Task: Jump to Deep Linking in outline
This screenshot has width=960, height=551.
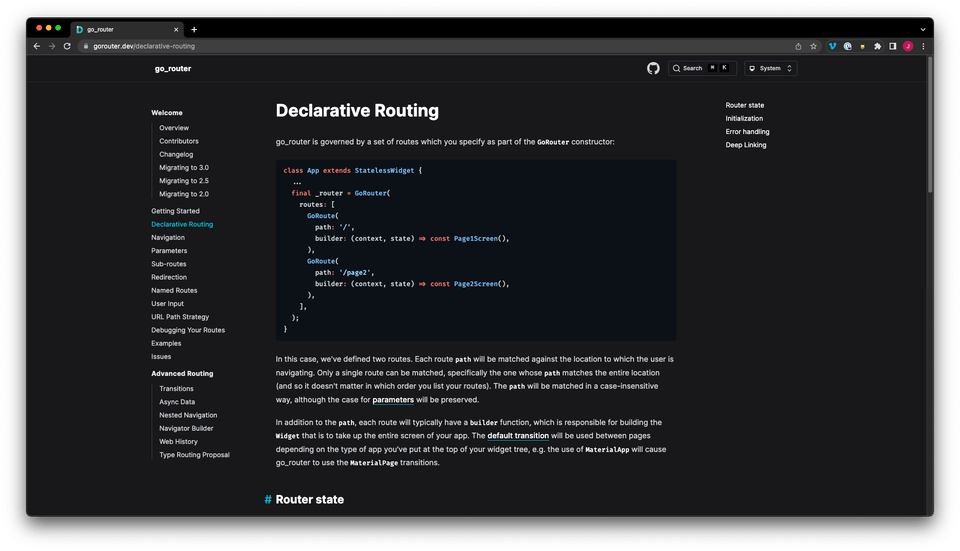Action: 746,145
